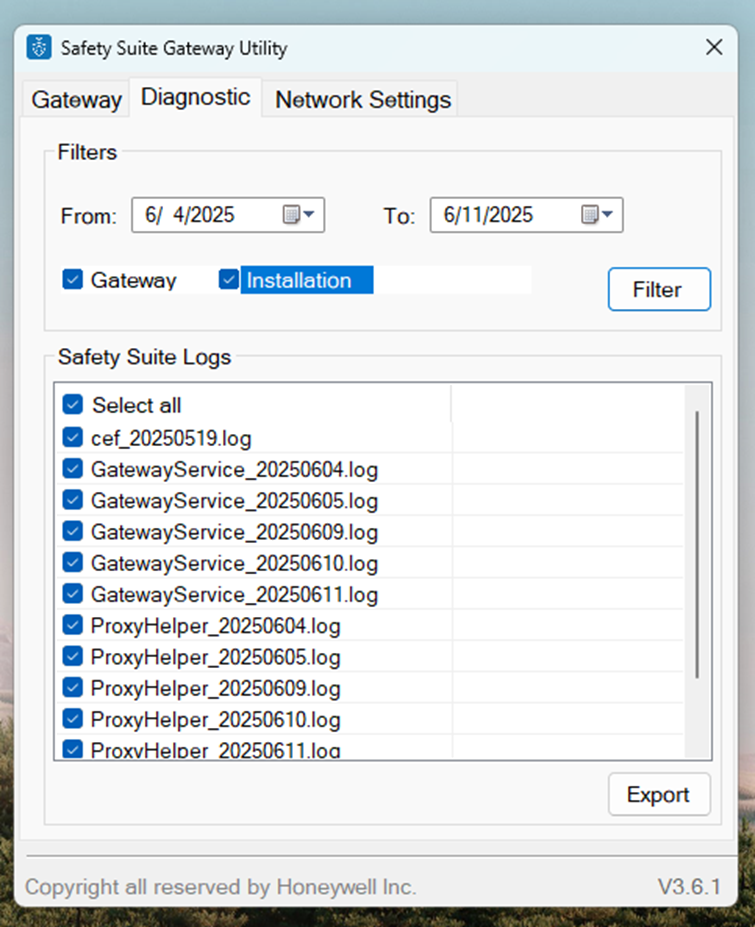
Task: Select the GatewayService_20250604.log file name
Action: coord(235,470)
